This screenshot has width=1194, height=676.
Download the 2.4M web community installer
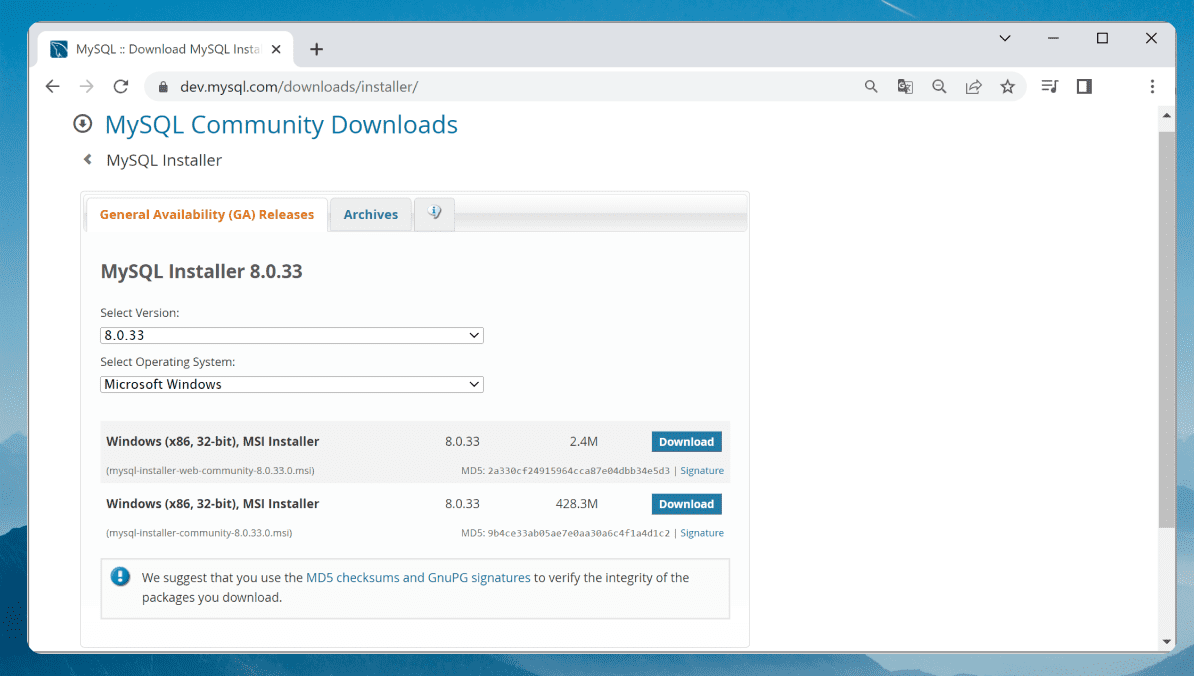click(x=686, y=441)
